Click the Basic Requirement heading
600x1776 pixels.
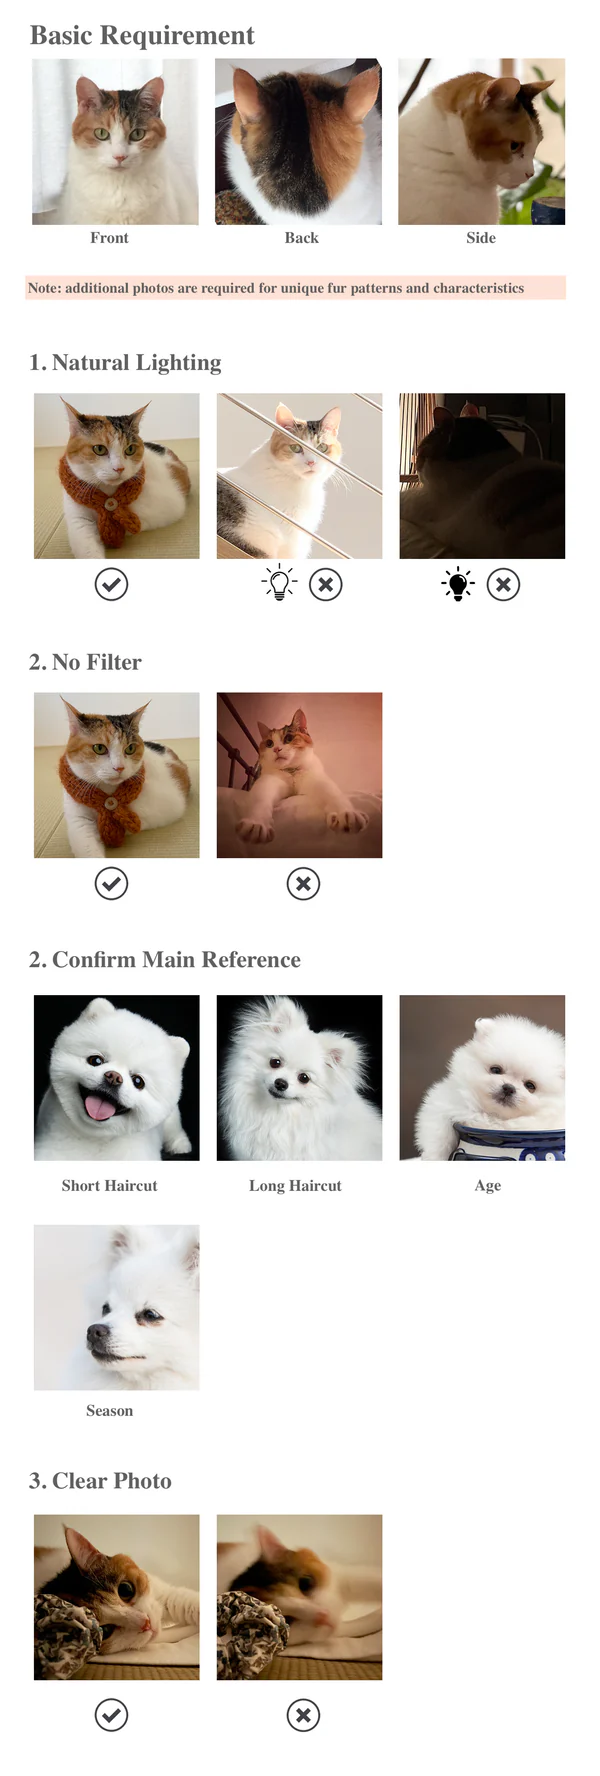142,35
